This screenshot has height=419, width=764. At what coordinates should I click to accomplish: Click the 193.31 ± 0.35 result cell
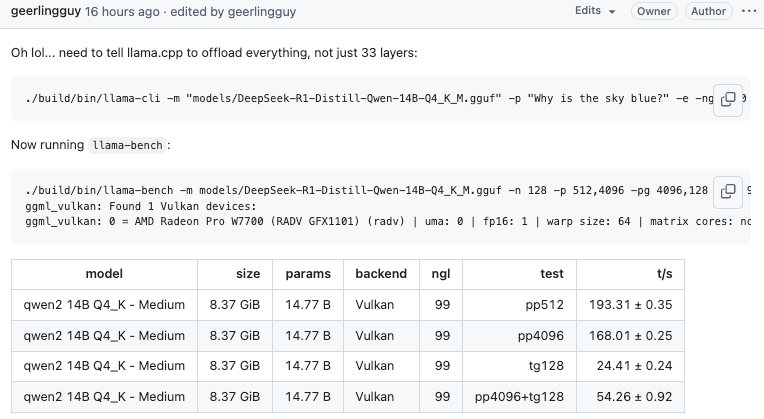pos(630,305)
